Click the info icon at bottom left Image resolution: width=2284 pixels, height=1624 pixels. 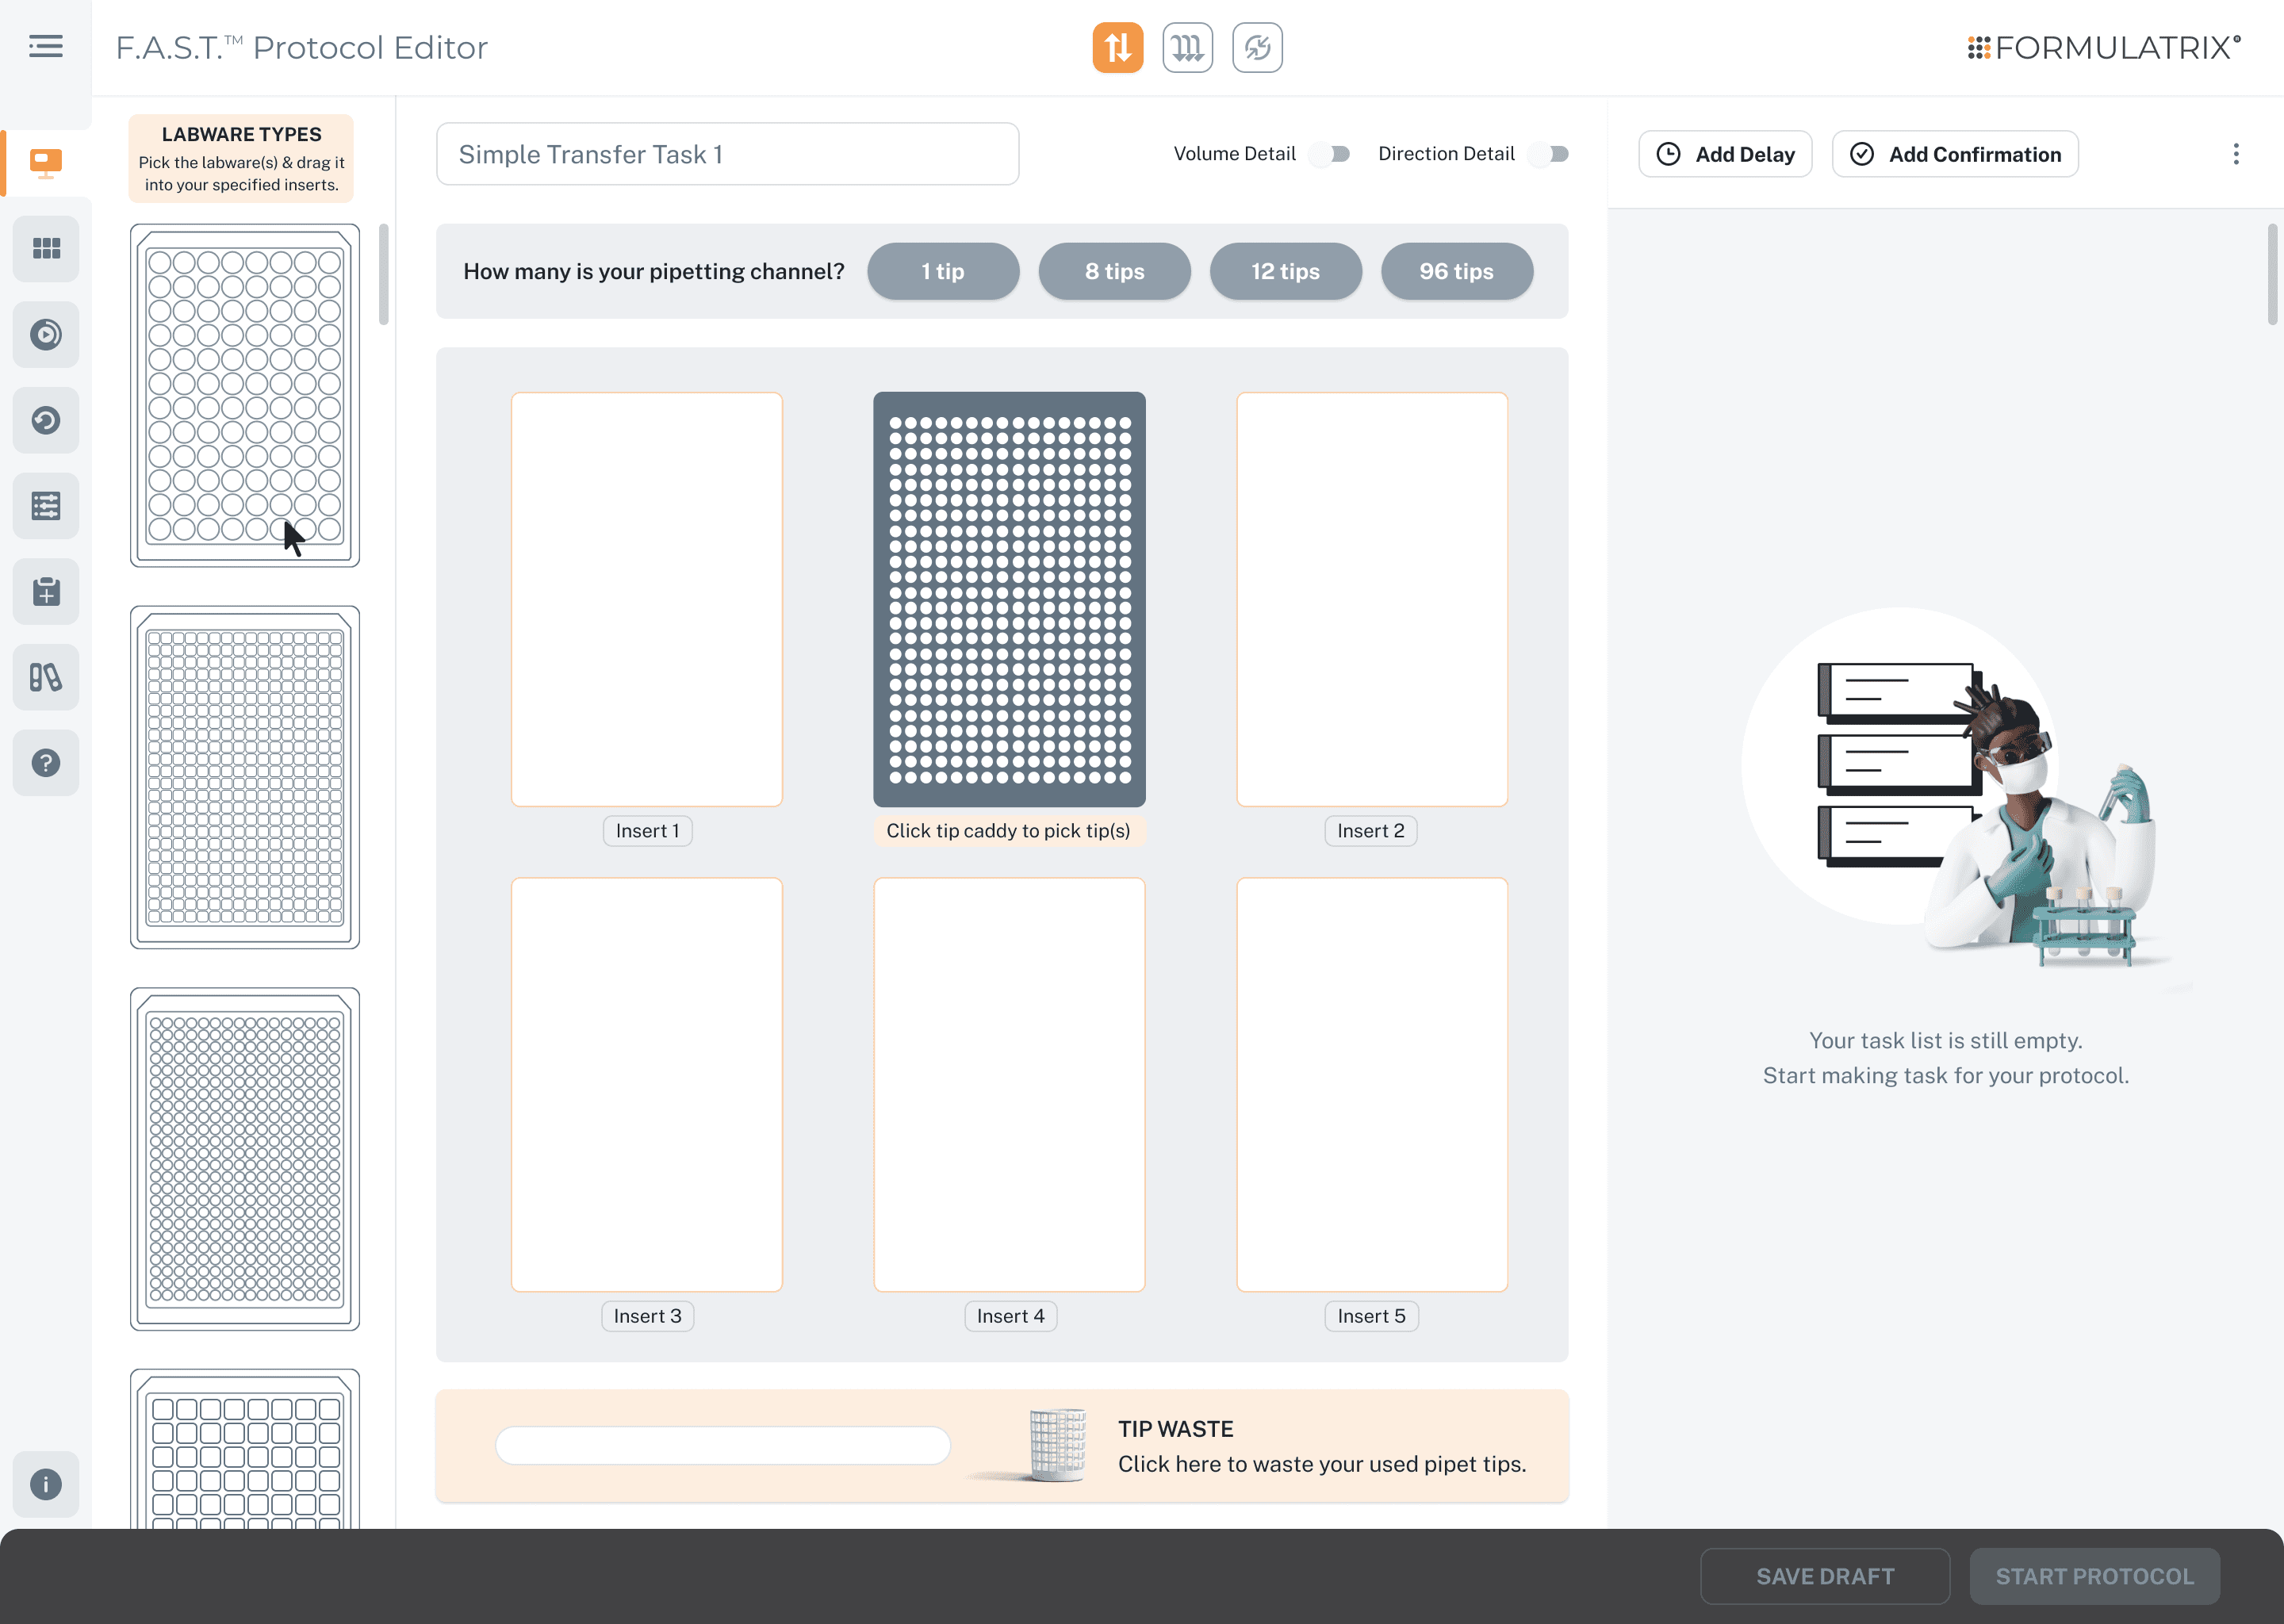click(46, 1484)
